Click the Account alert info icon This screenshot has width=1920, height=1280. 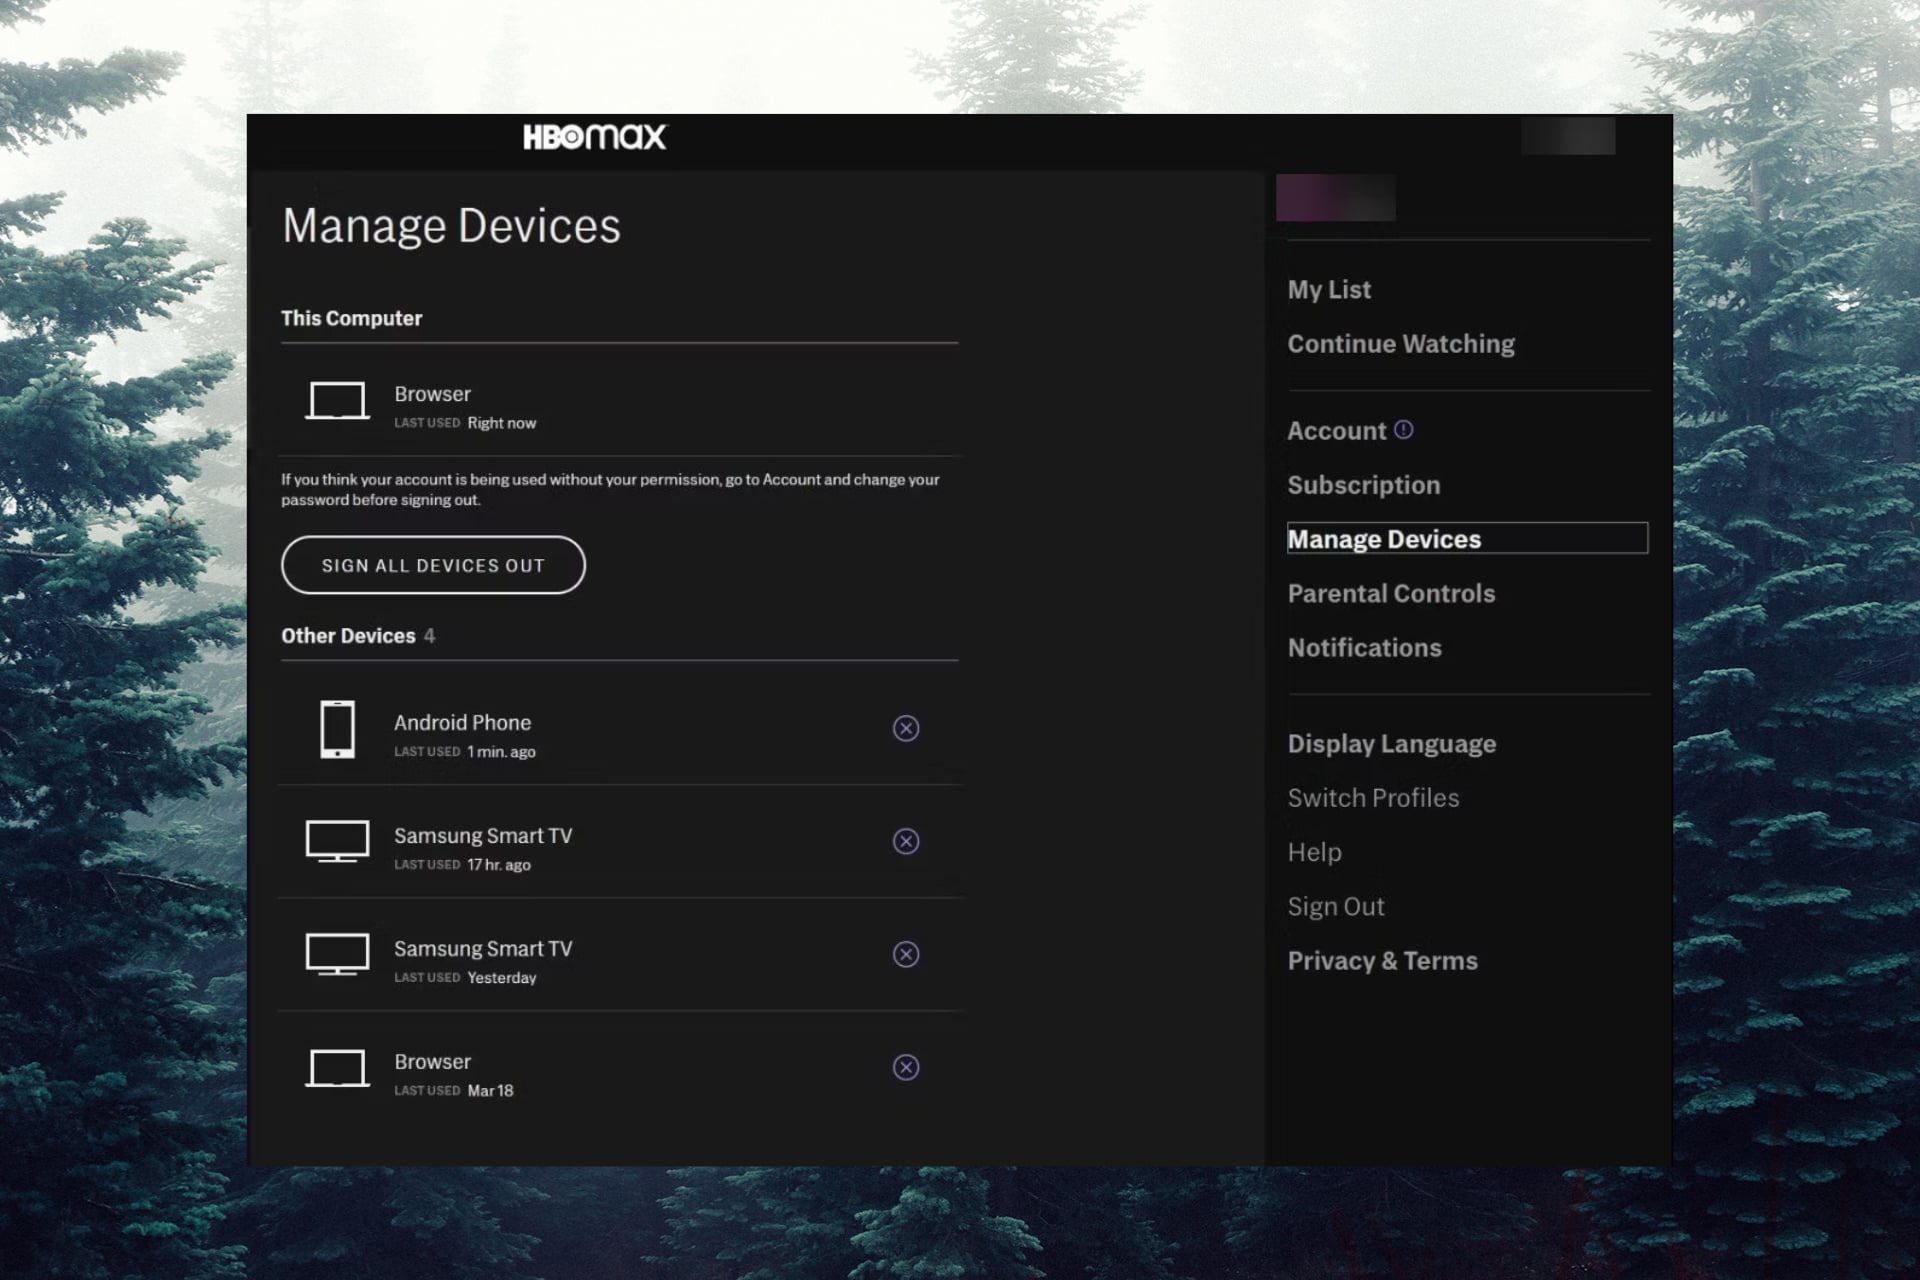(1404, 429)
